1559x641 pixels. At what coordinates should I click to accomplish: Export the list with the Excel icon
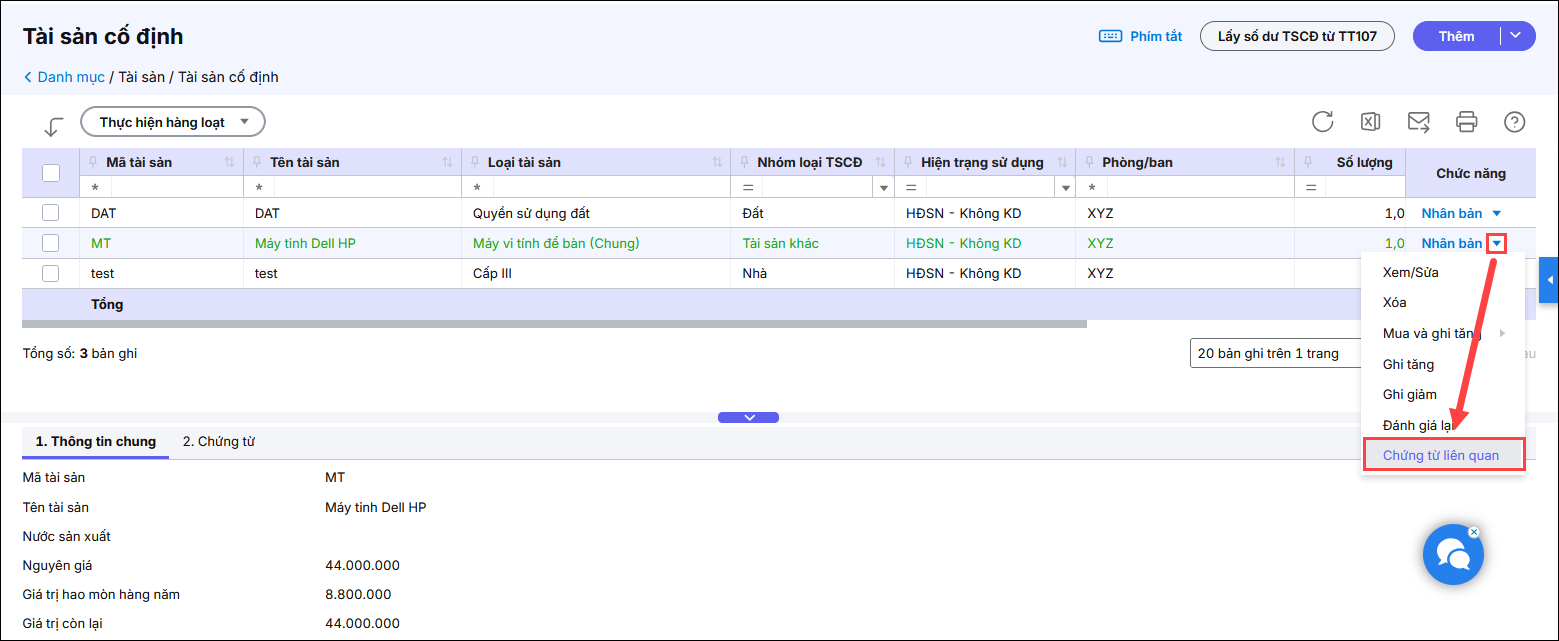[1370, 122]
